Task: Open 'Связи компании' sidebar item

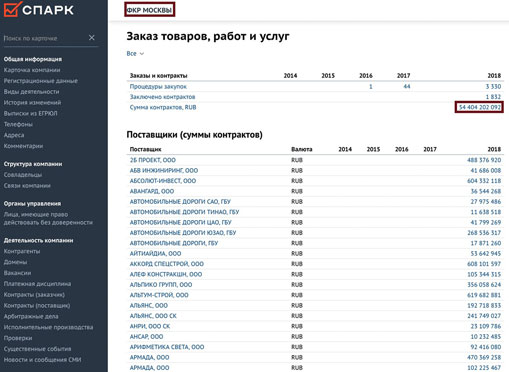Action: click(x=27, y=186)
